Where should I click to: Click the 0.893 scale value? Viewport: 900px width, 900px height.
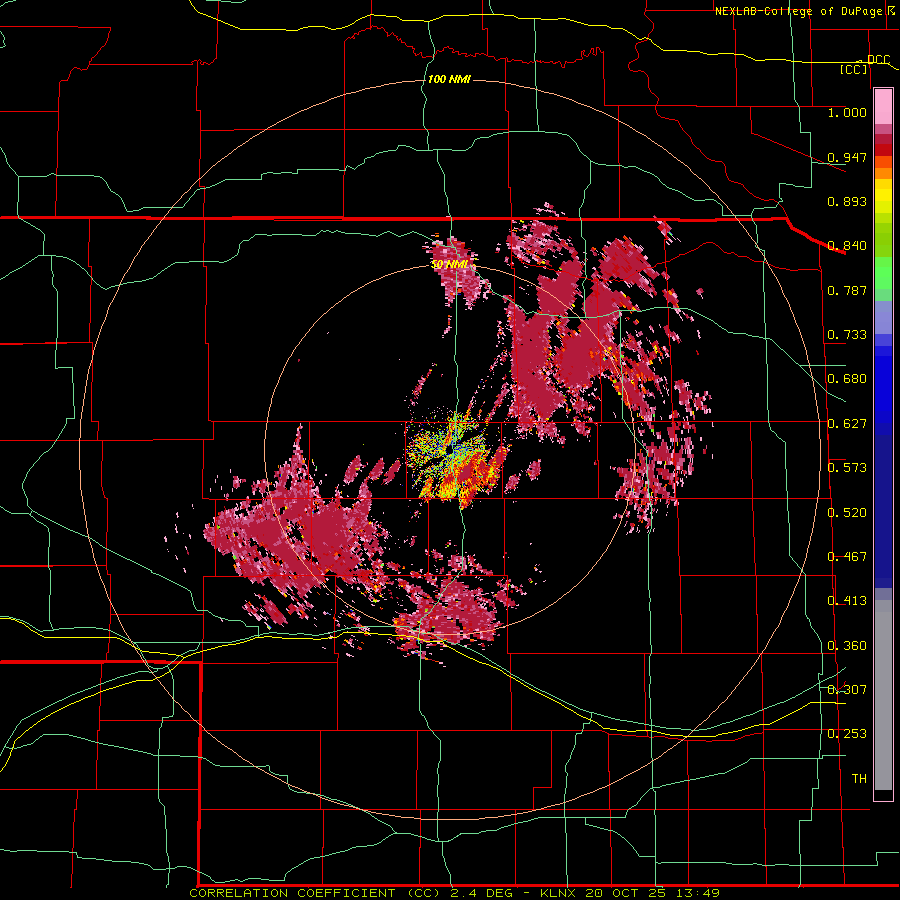(847, 201)
